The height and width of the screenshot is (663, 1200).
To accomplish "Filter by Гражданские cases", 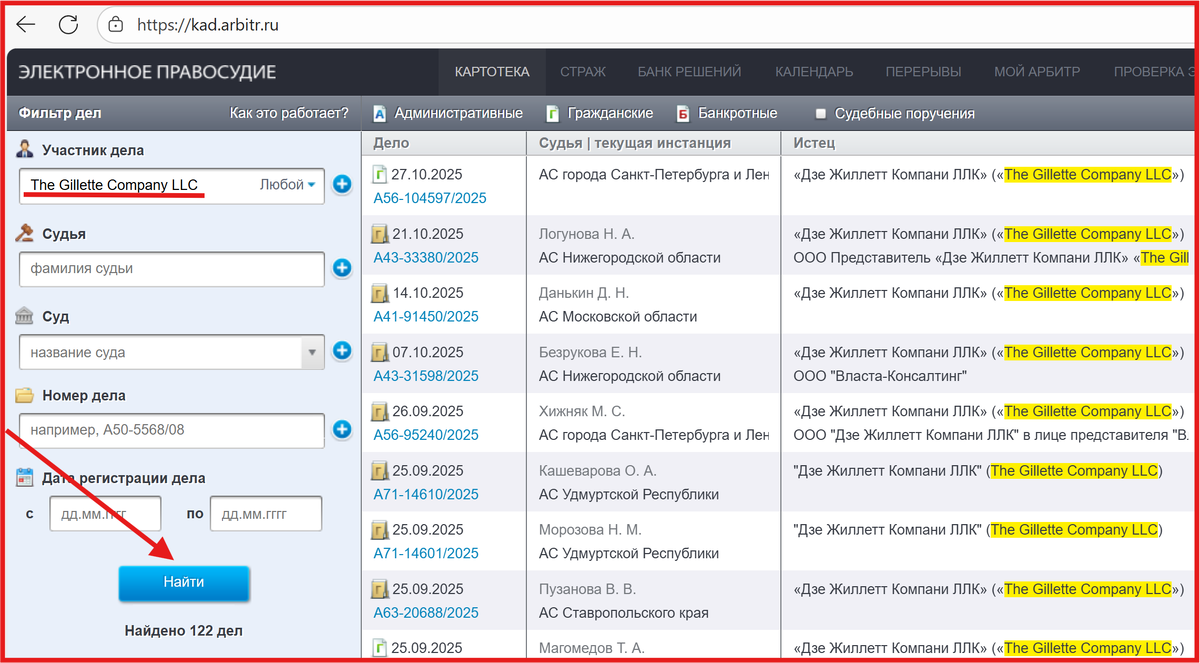I will click(599, 113).
